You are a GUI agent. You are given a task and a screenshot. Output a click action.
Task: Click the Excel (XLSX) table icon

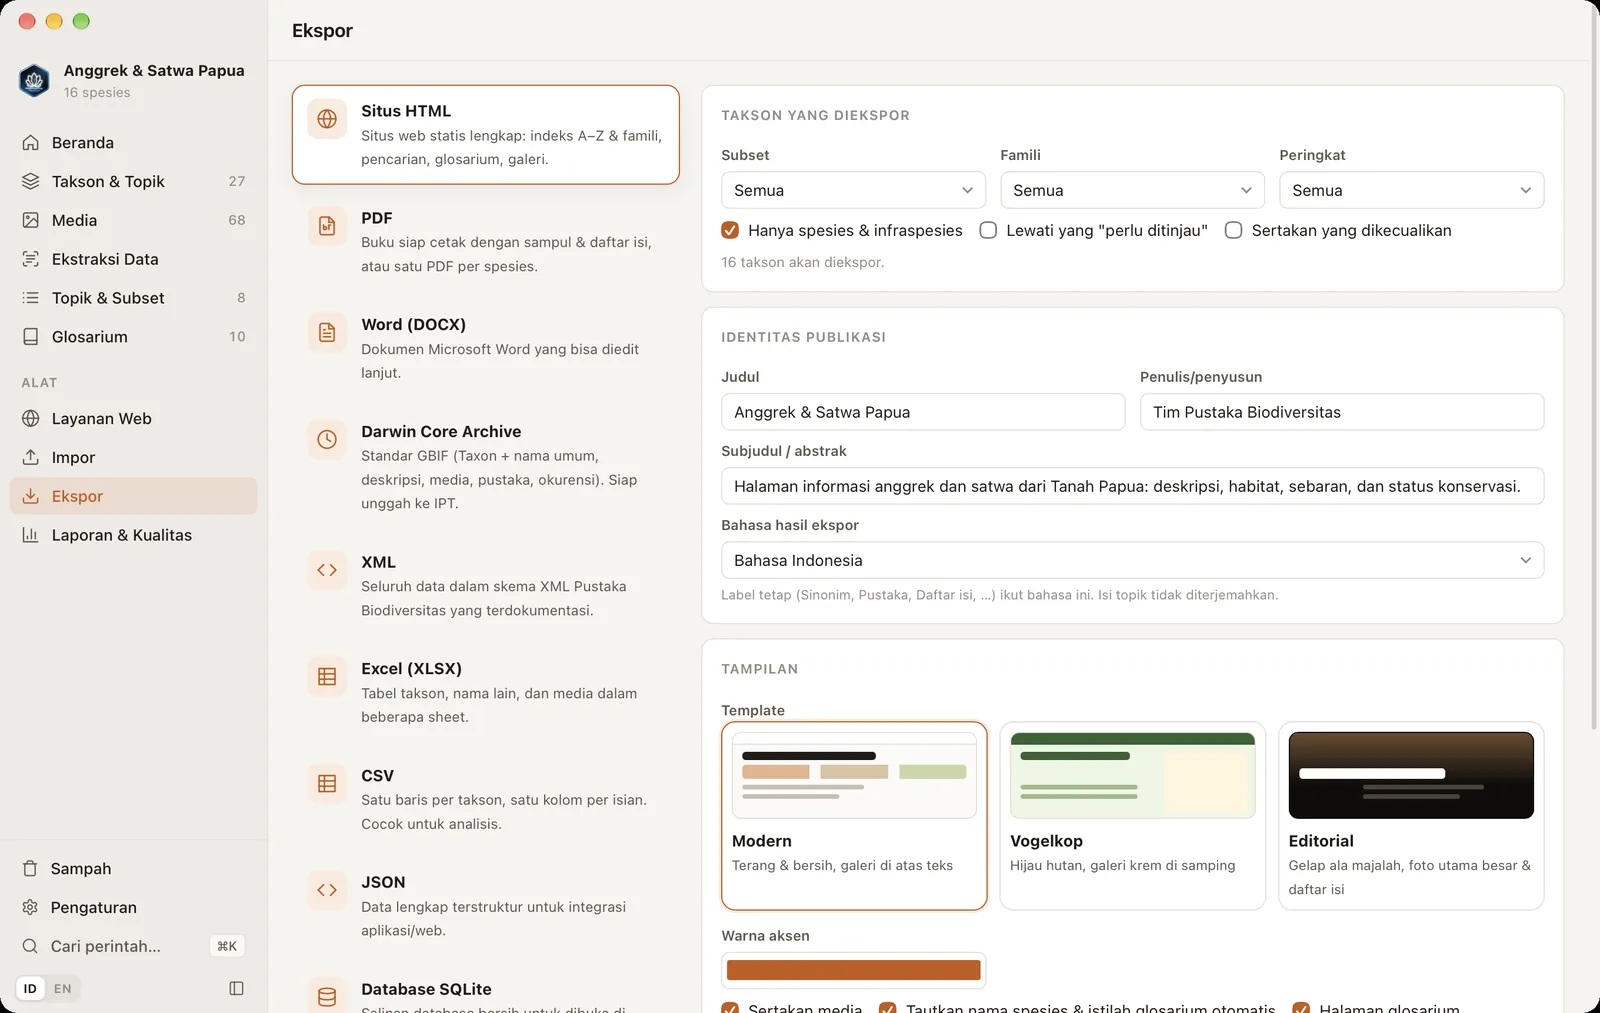[x=327, y=677]
